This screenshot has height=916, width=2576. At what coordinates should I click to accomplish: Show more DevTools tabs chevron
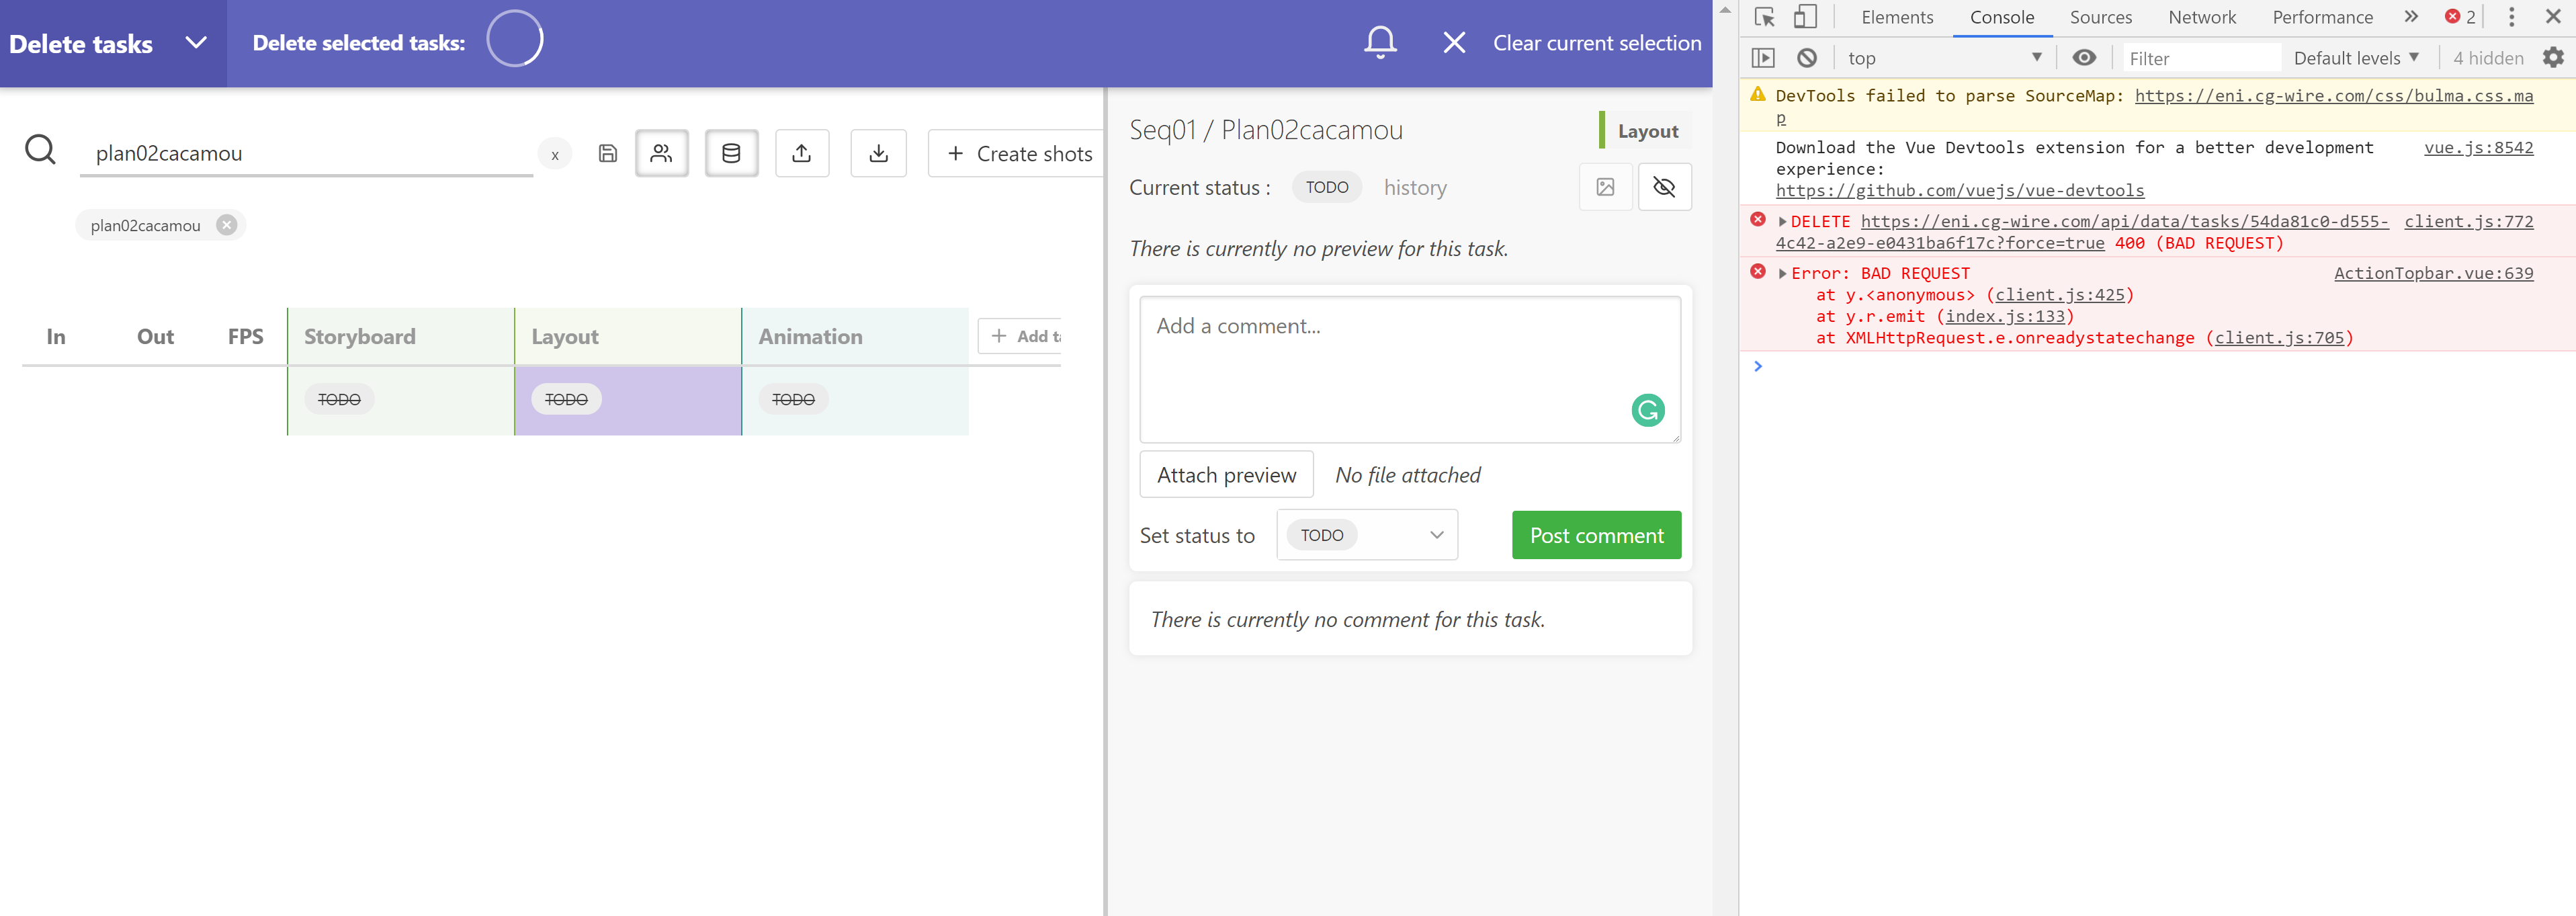(2411, 17)
